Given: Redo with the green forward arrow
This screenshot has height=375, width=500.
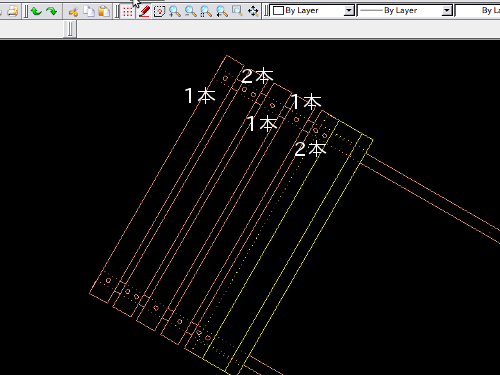Looking at the screenshot, I should pos(52,11).
